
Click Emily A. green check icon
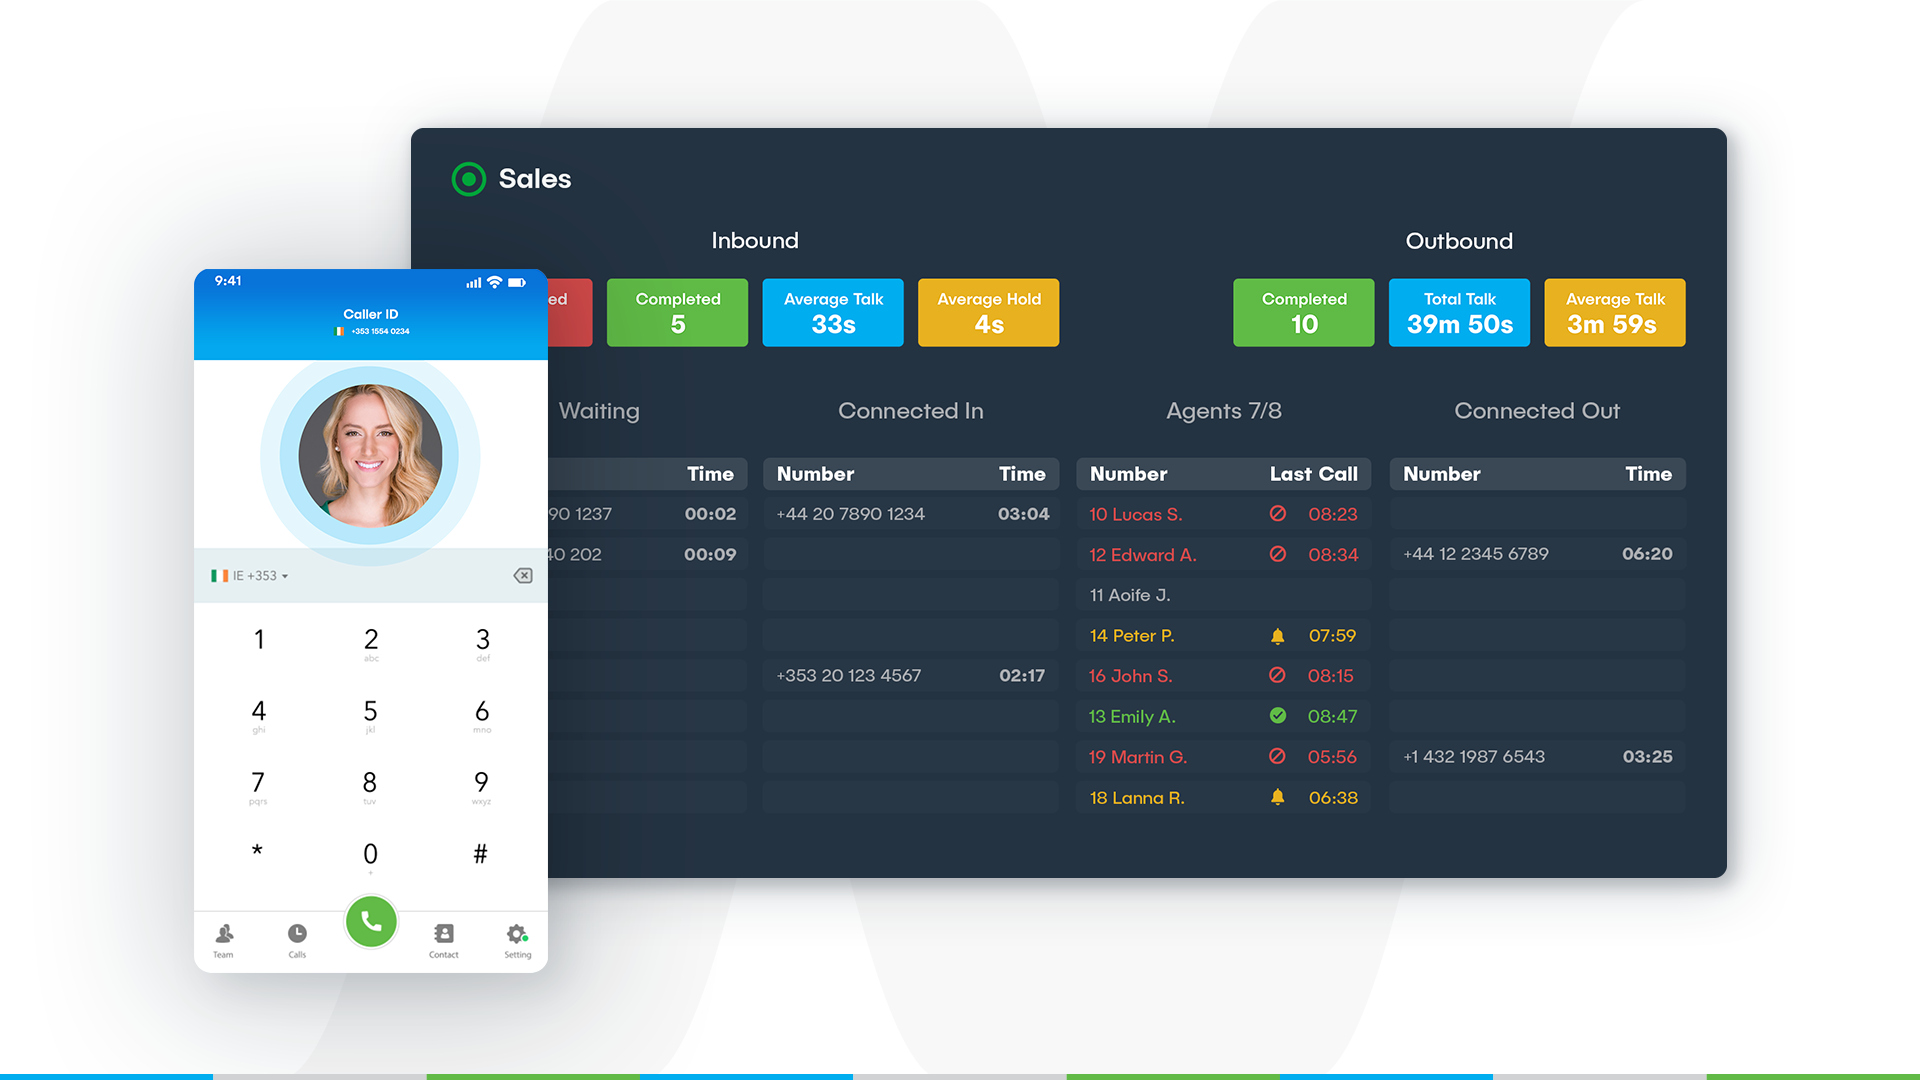(1277, 716)
